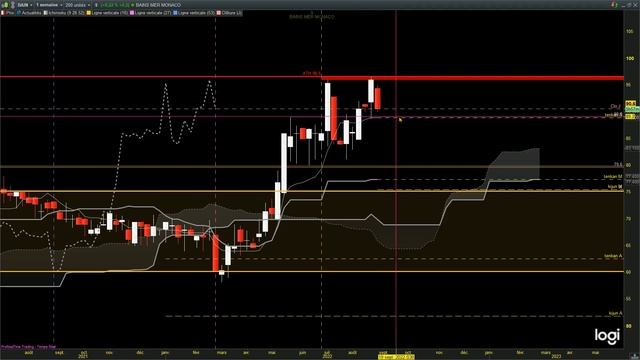Screen dimensions: 640x360
Task: Click the pink Ligne verticale swatch
Action: [132, 13]
